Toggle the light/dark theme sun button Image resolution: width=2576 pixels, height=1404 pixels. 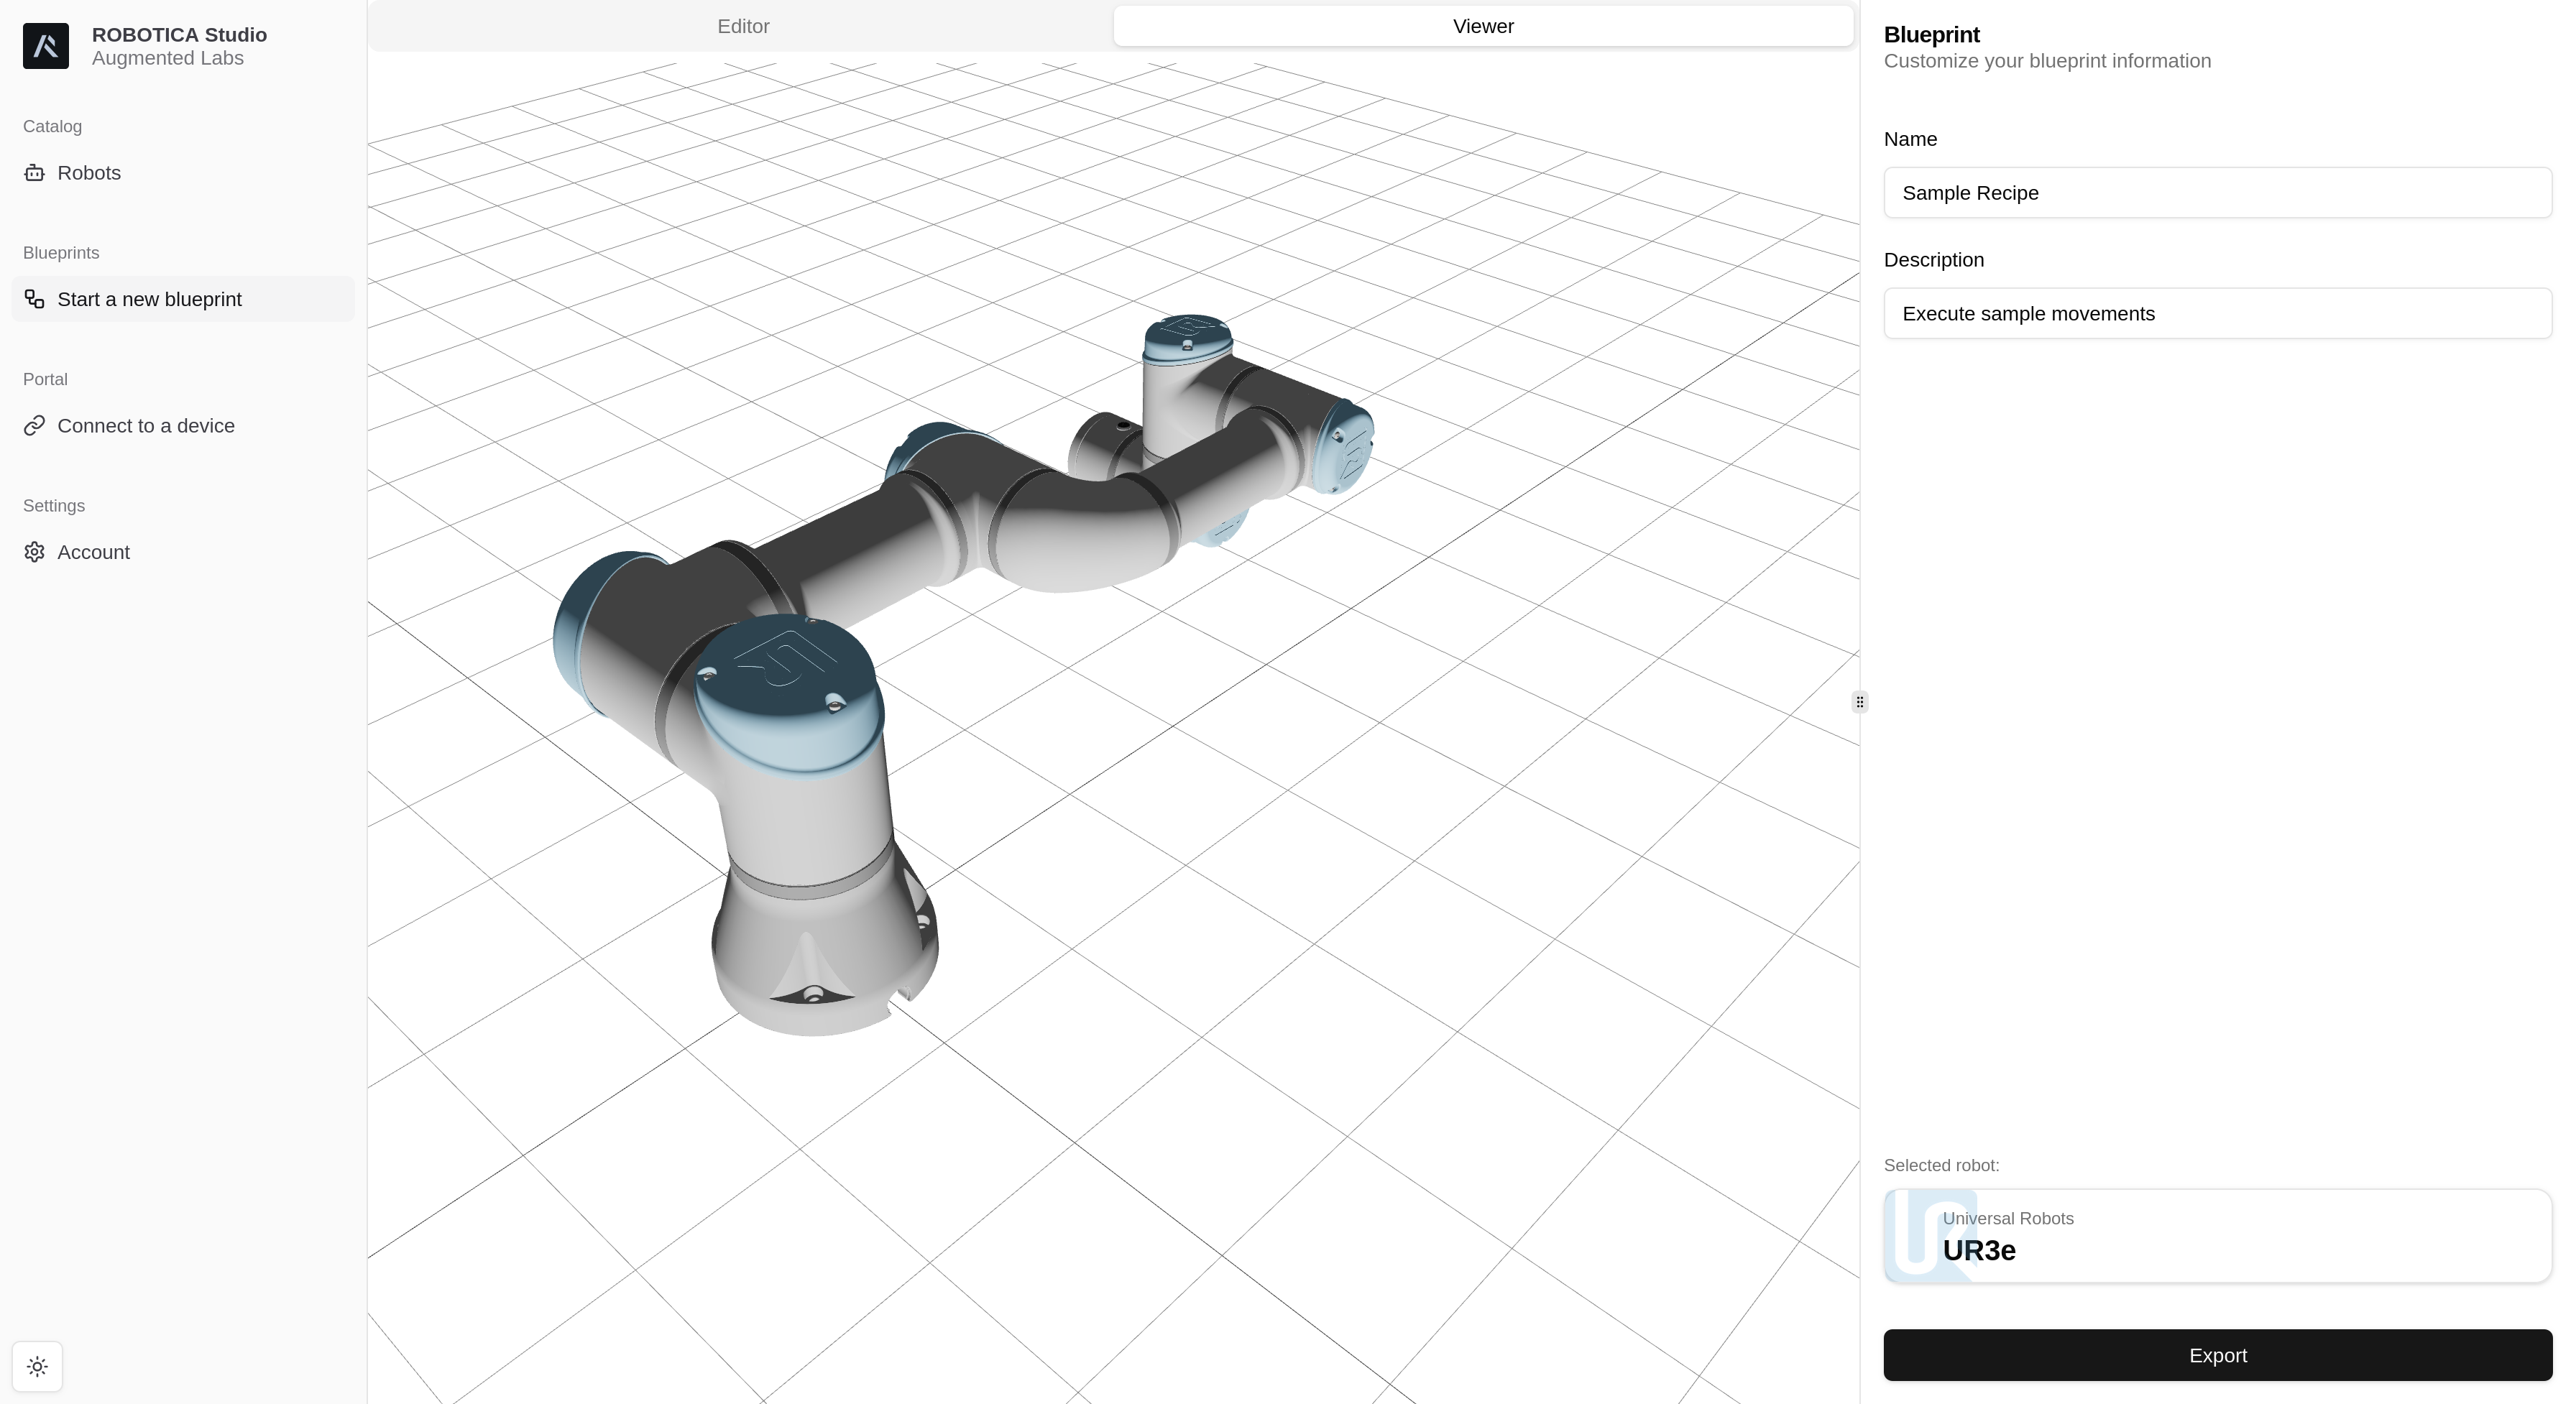point(37,1366)
